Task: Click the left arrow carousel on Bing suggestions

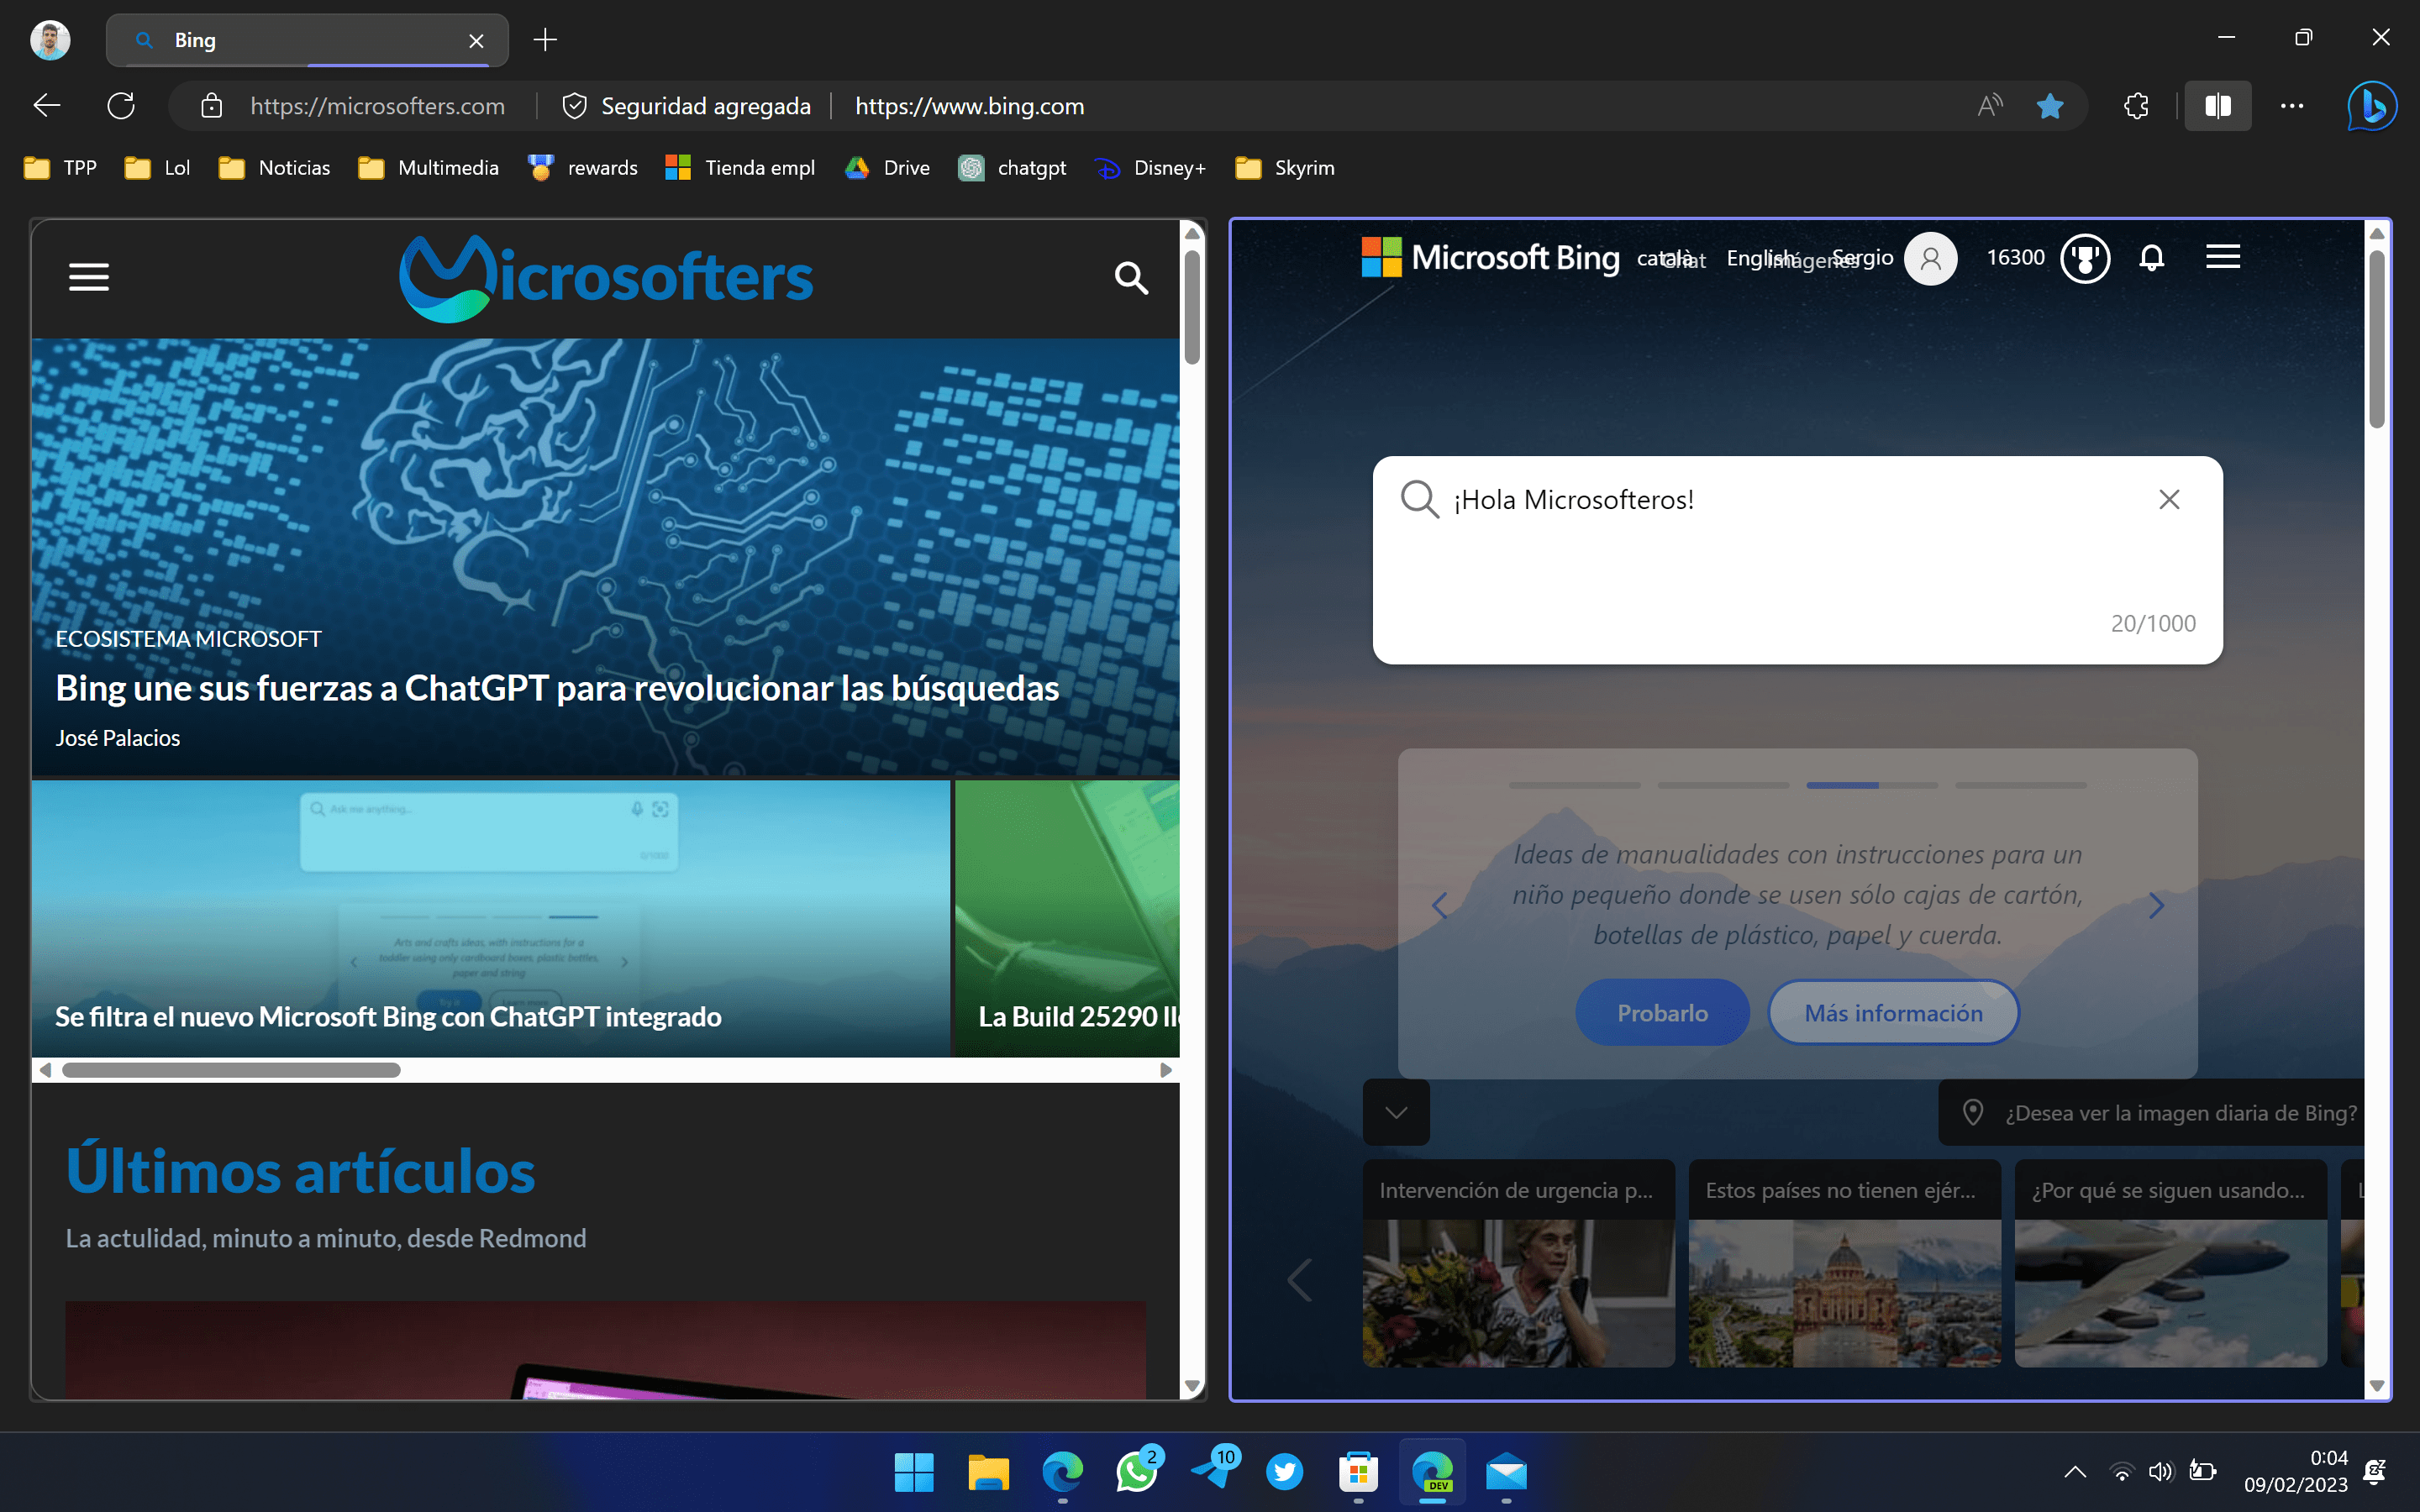Action: tap(1439, 904)
